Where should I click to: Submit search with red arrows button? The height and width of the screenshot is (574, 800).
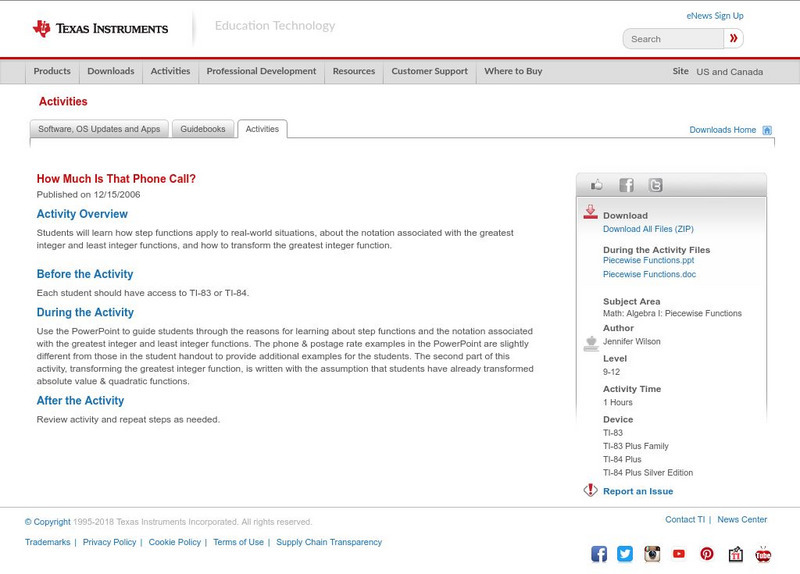(733, 38)
